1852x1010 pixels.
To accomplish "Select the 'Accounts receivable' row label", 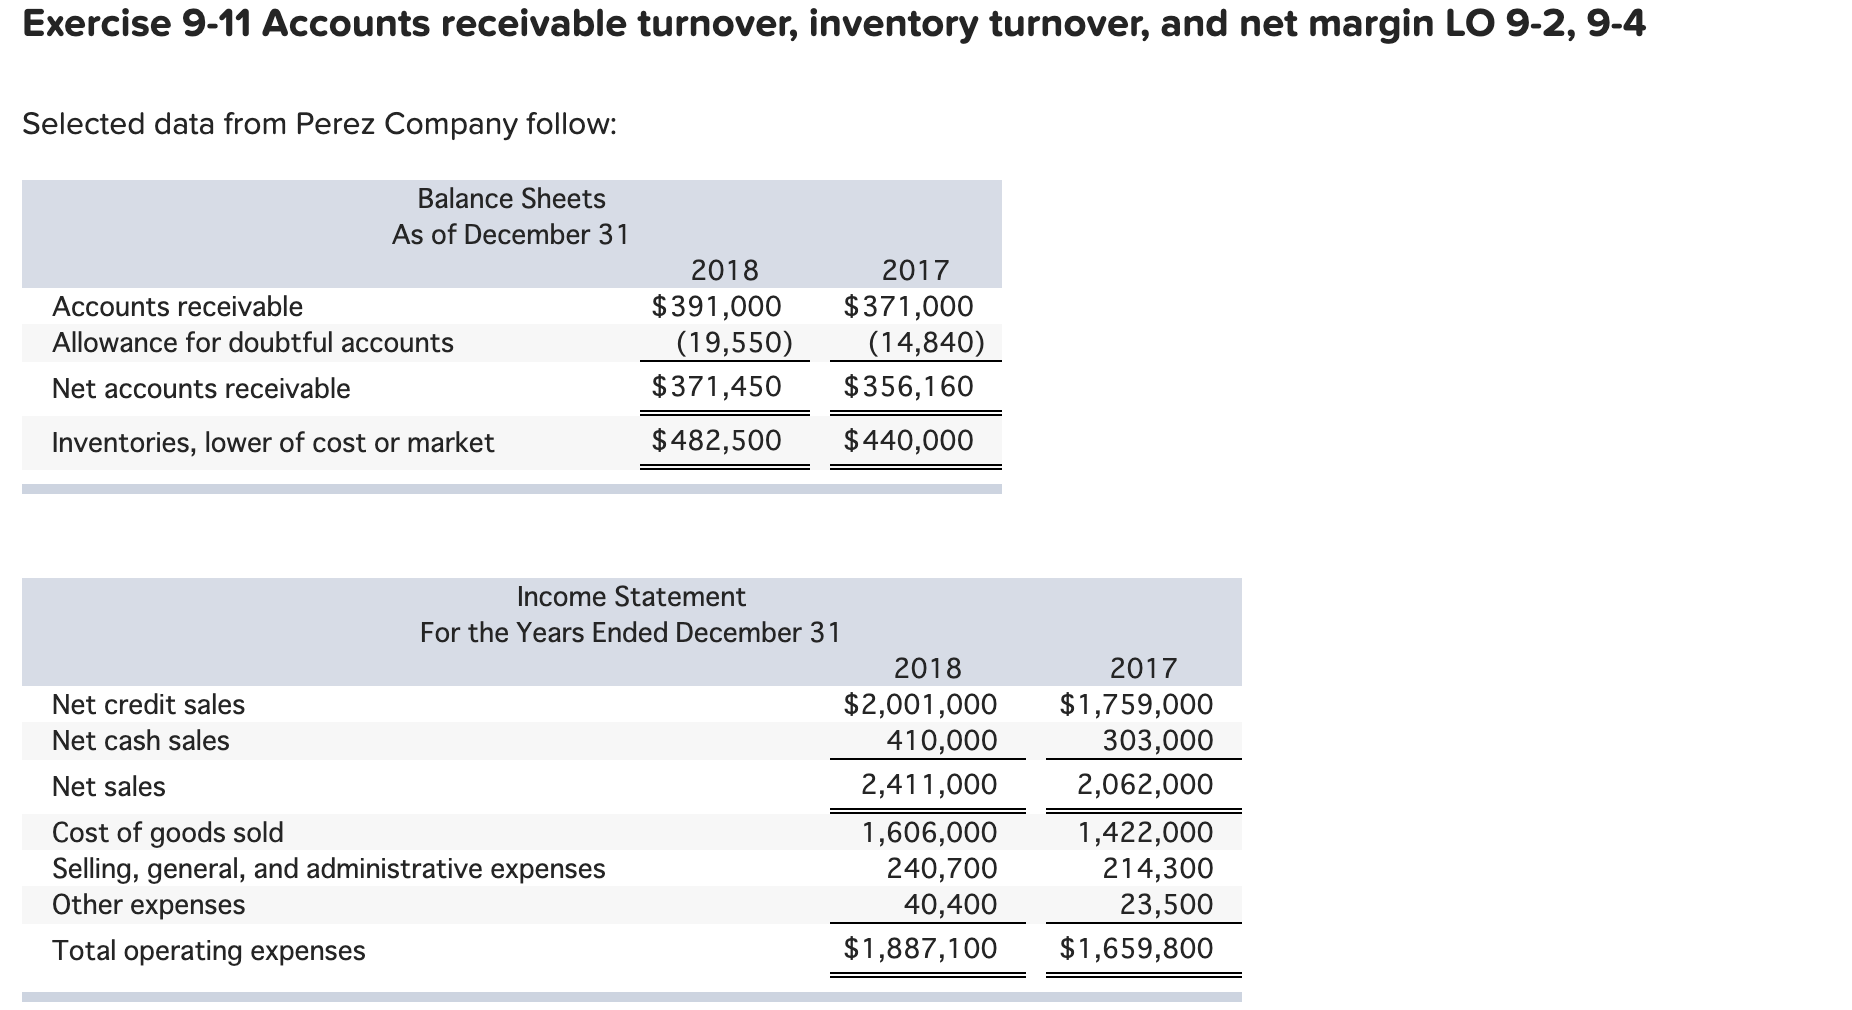I will point(177,306).
